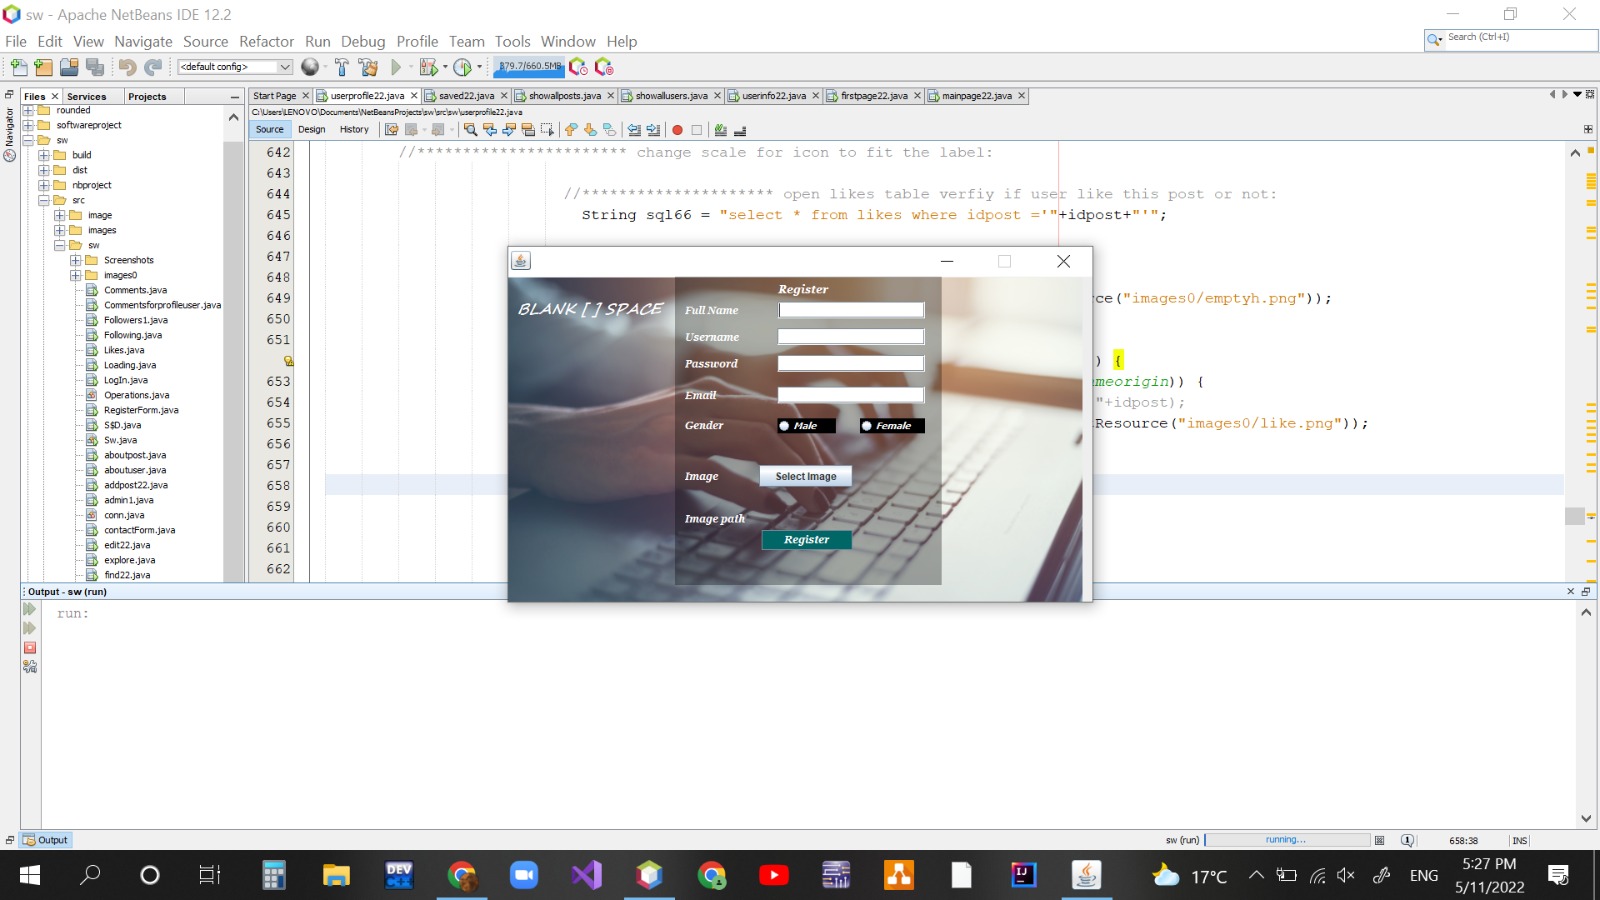
Task: Open a project using the Open Project icon
Action: [68, 67]
